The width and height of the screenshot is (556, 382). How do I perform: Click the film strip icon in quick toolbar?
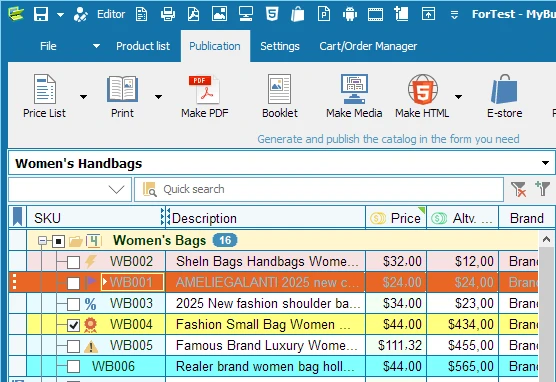[376, 15]
